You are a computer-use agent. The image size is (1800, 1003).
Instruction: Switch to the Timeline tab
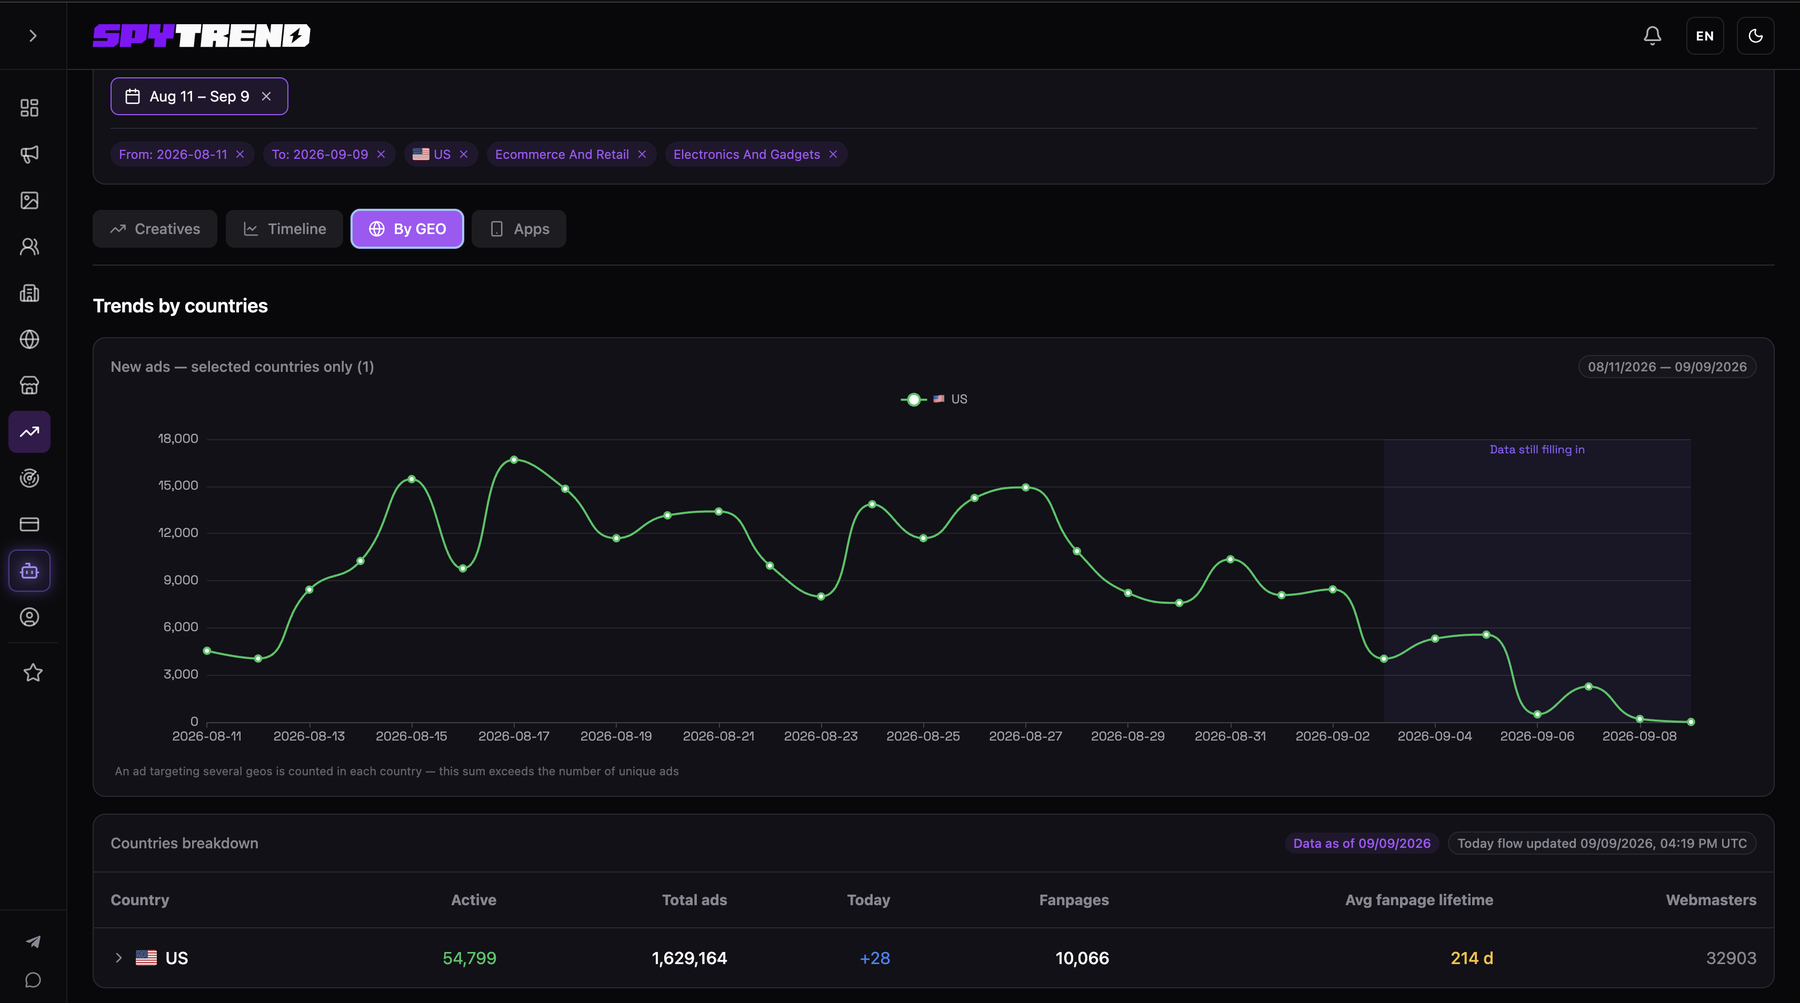pyautogui.click(x=284, y=229)
